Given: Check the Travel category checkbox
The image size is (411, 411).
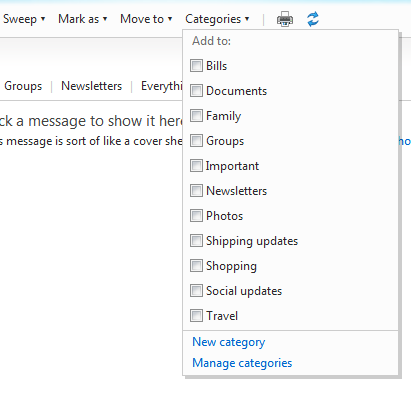Looking at the screenshot, I should point(196,315).
